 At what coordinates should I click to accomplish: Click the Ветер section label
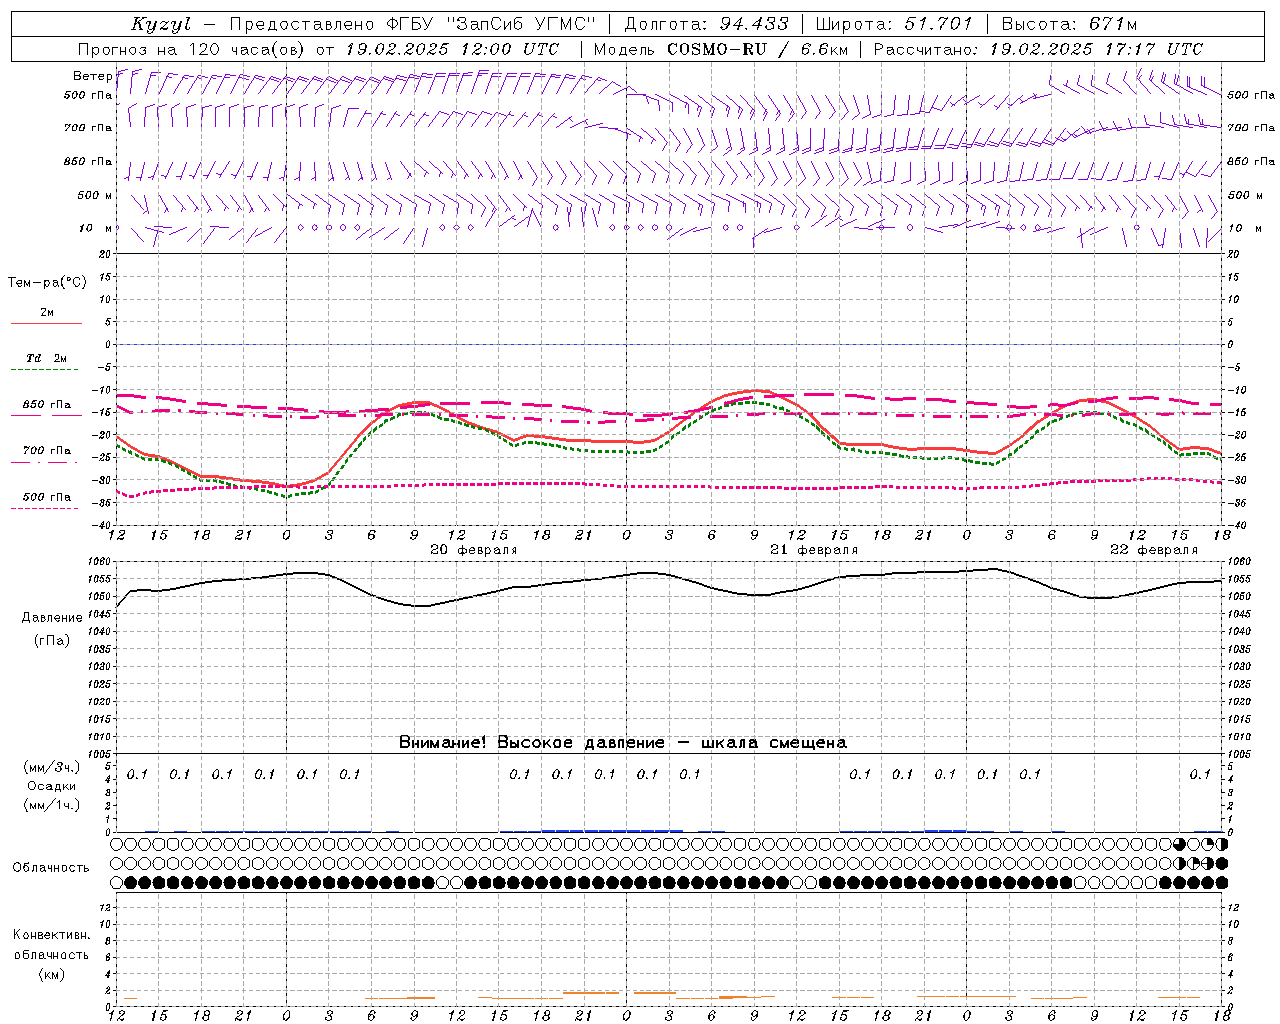(x=92, y=76)
